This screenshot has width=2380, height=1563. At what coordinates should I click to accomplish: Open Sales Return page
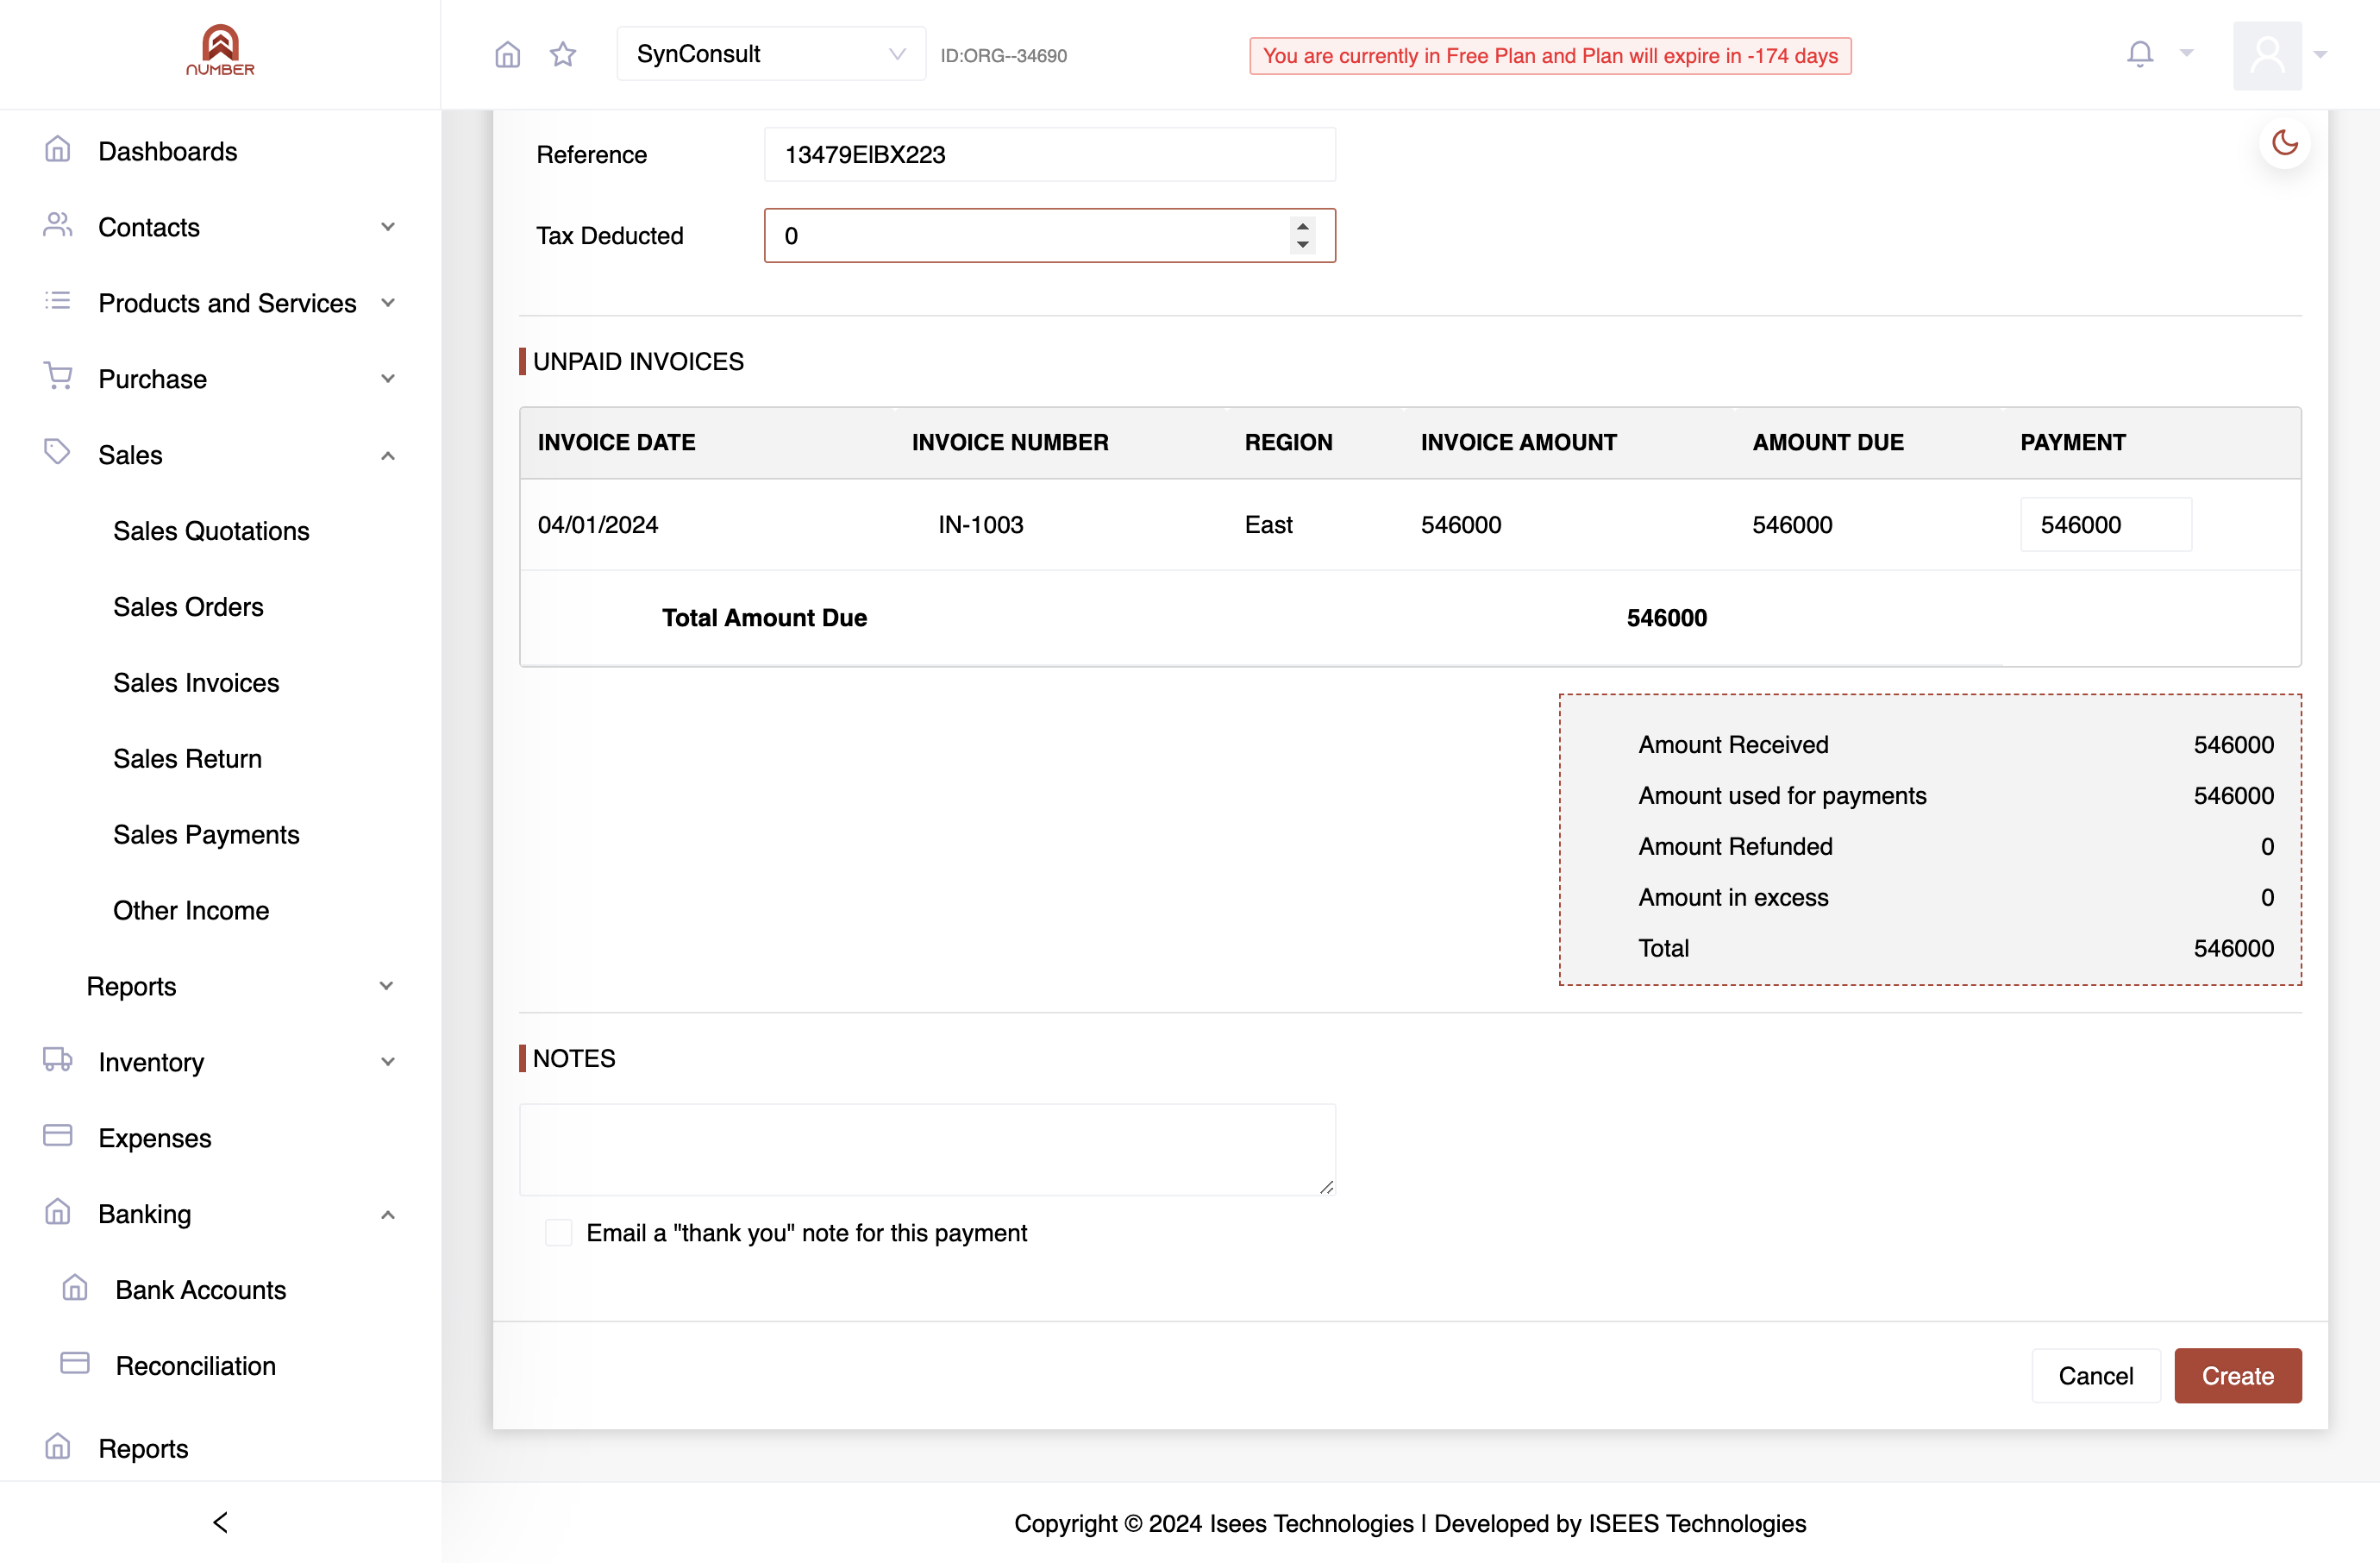[187, 759]
